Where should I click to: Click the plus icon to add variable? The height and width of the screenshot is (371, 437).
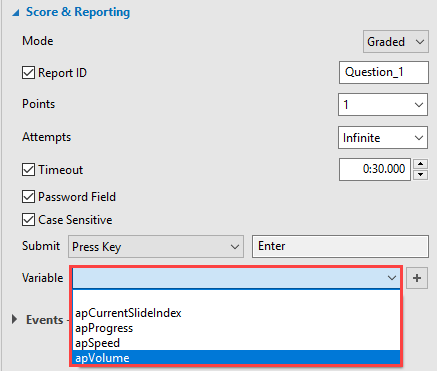(x=417, y=278)
